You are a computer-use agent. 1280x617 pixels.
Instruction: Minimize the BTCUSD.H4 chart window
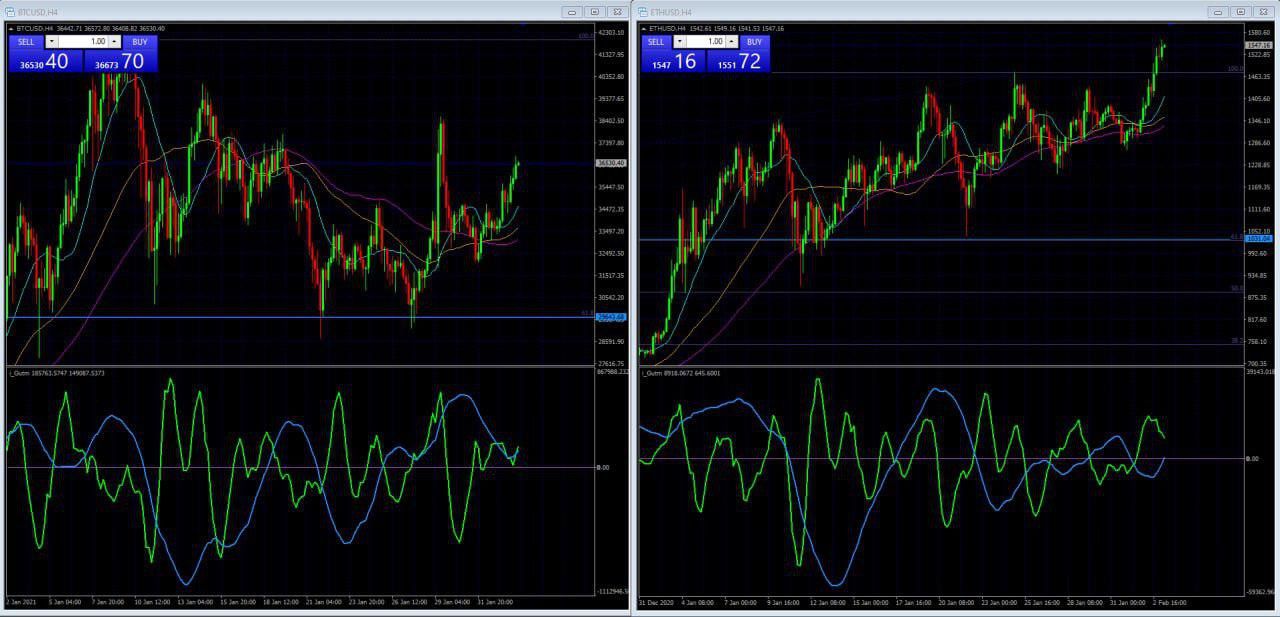[571, 11]
